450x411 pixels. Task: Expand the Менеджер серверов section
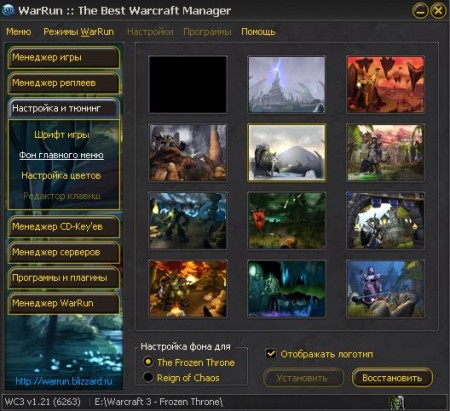tap(64, 252)
